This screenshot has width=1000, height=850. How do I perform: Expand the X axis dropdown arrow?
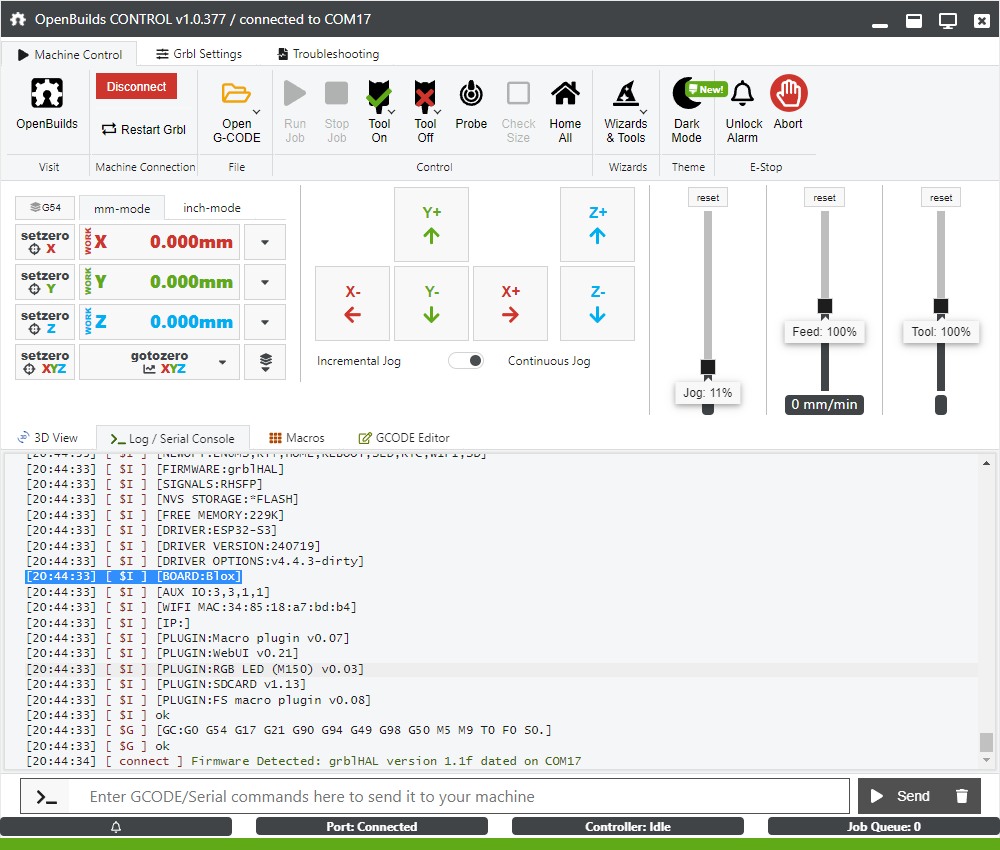(264, 242)
